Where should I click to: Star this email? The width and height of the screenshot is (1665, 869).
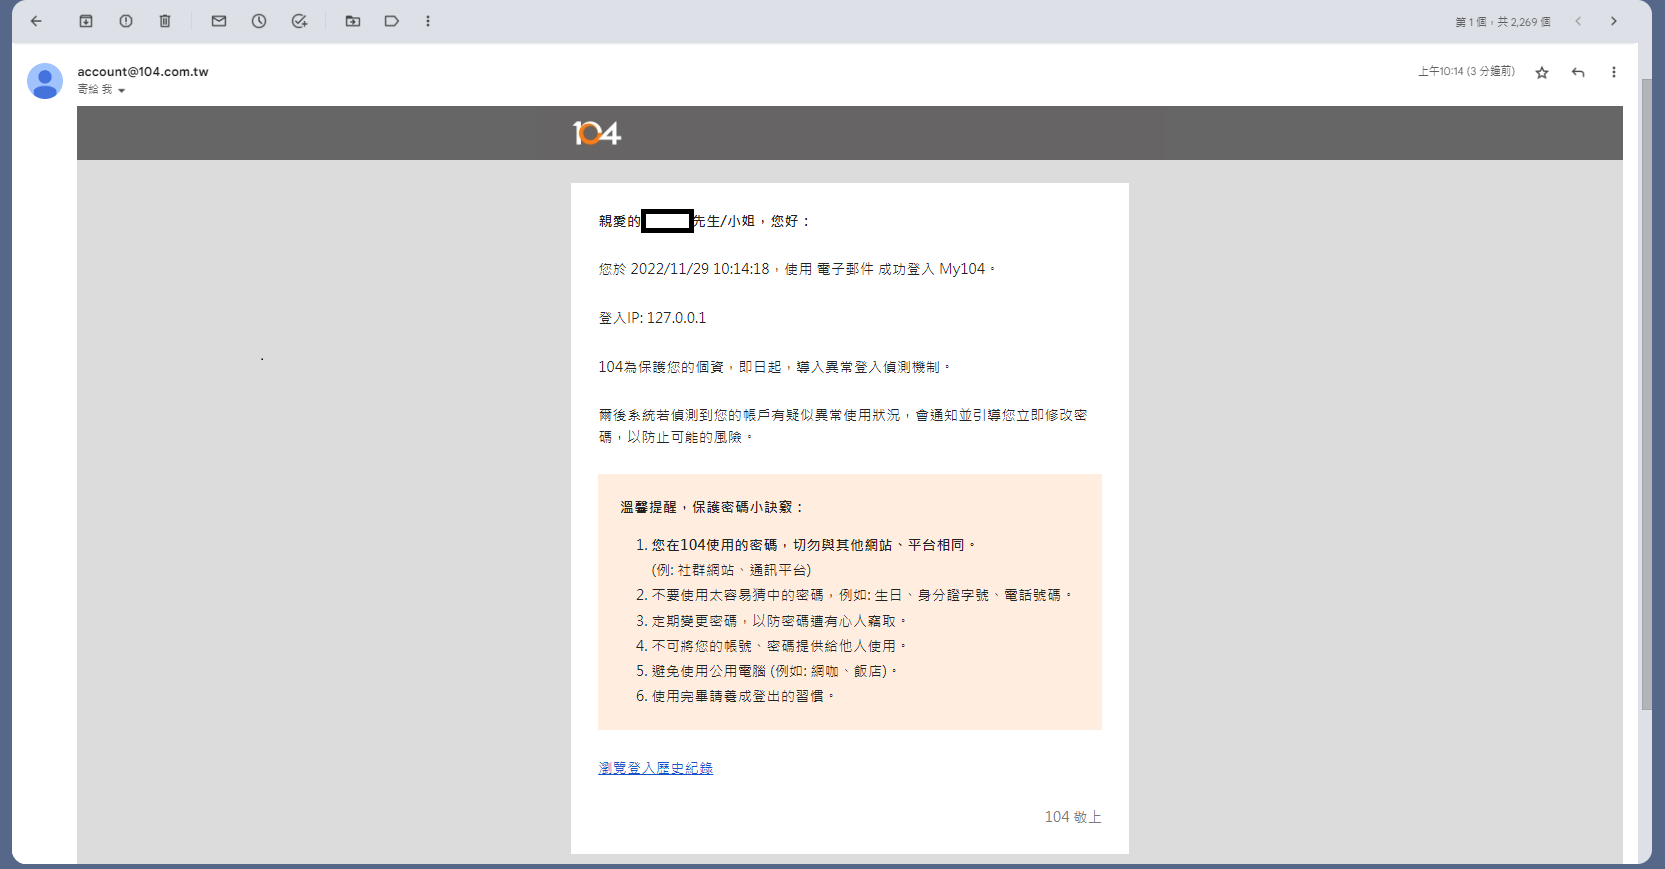[x=1542, y=72]
